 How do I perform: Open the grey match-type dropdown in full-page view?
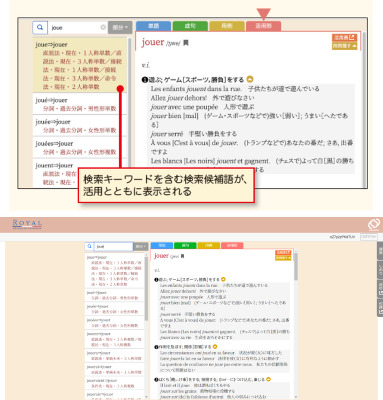140,246
